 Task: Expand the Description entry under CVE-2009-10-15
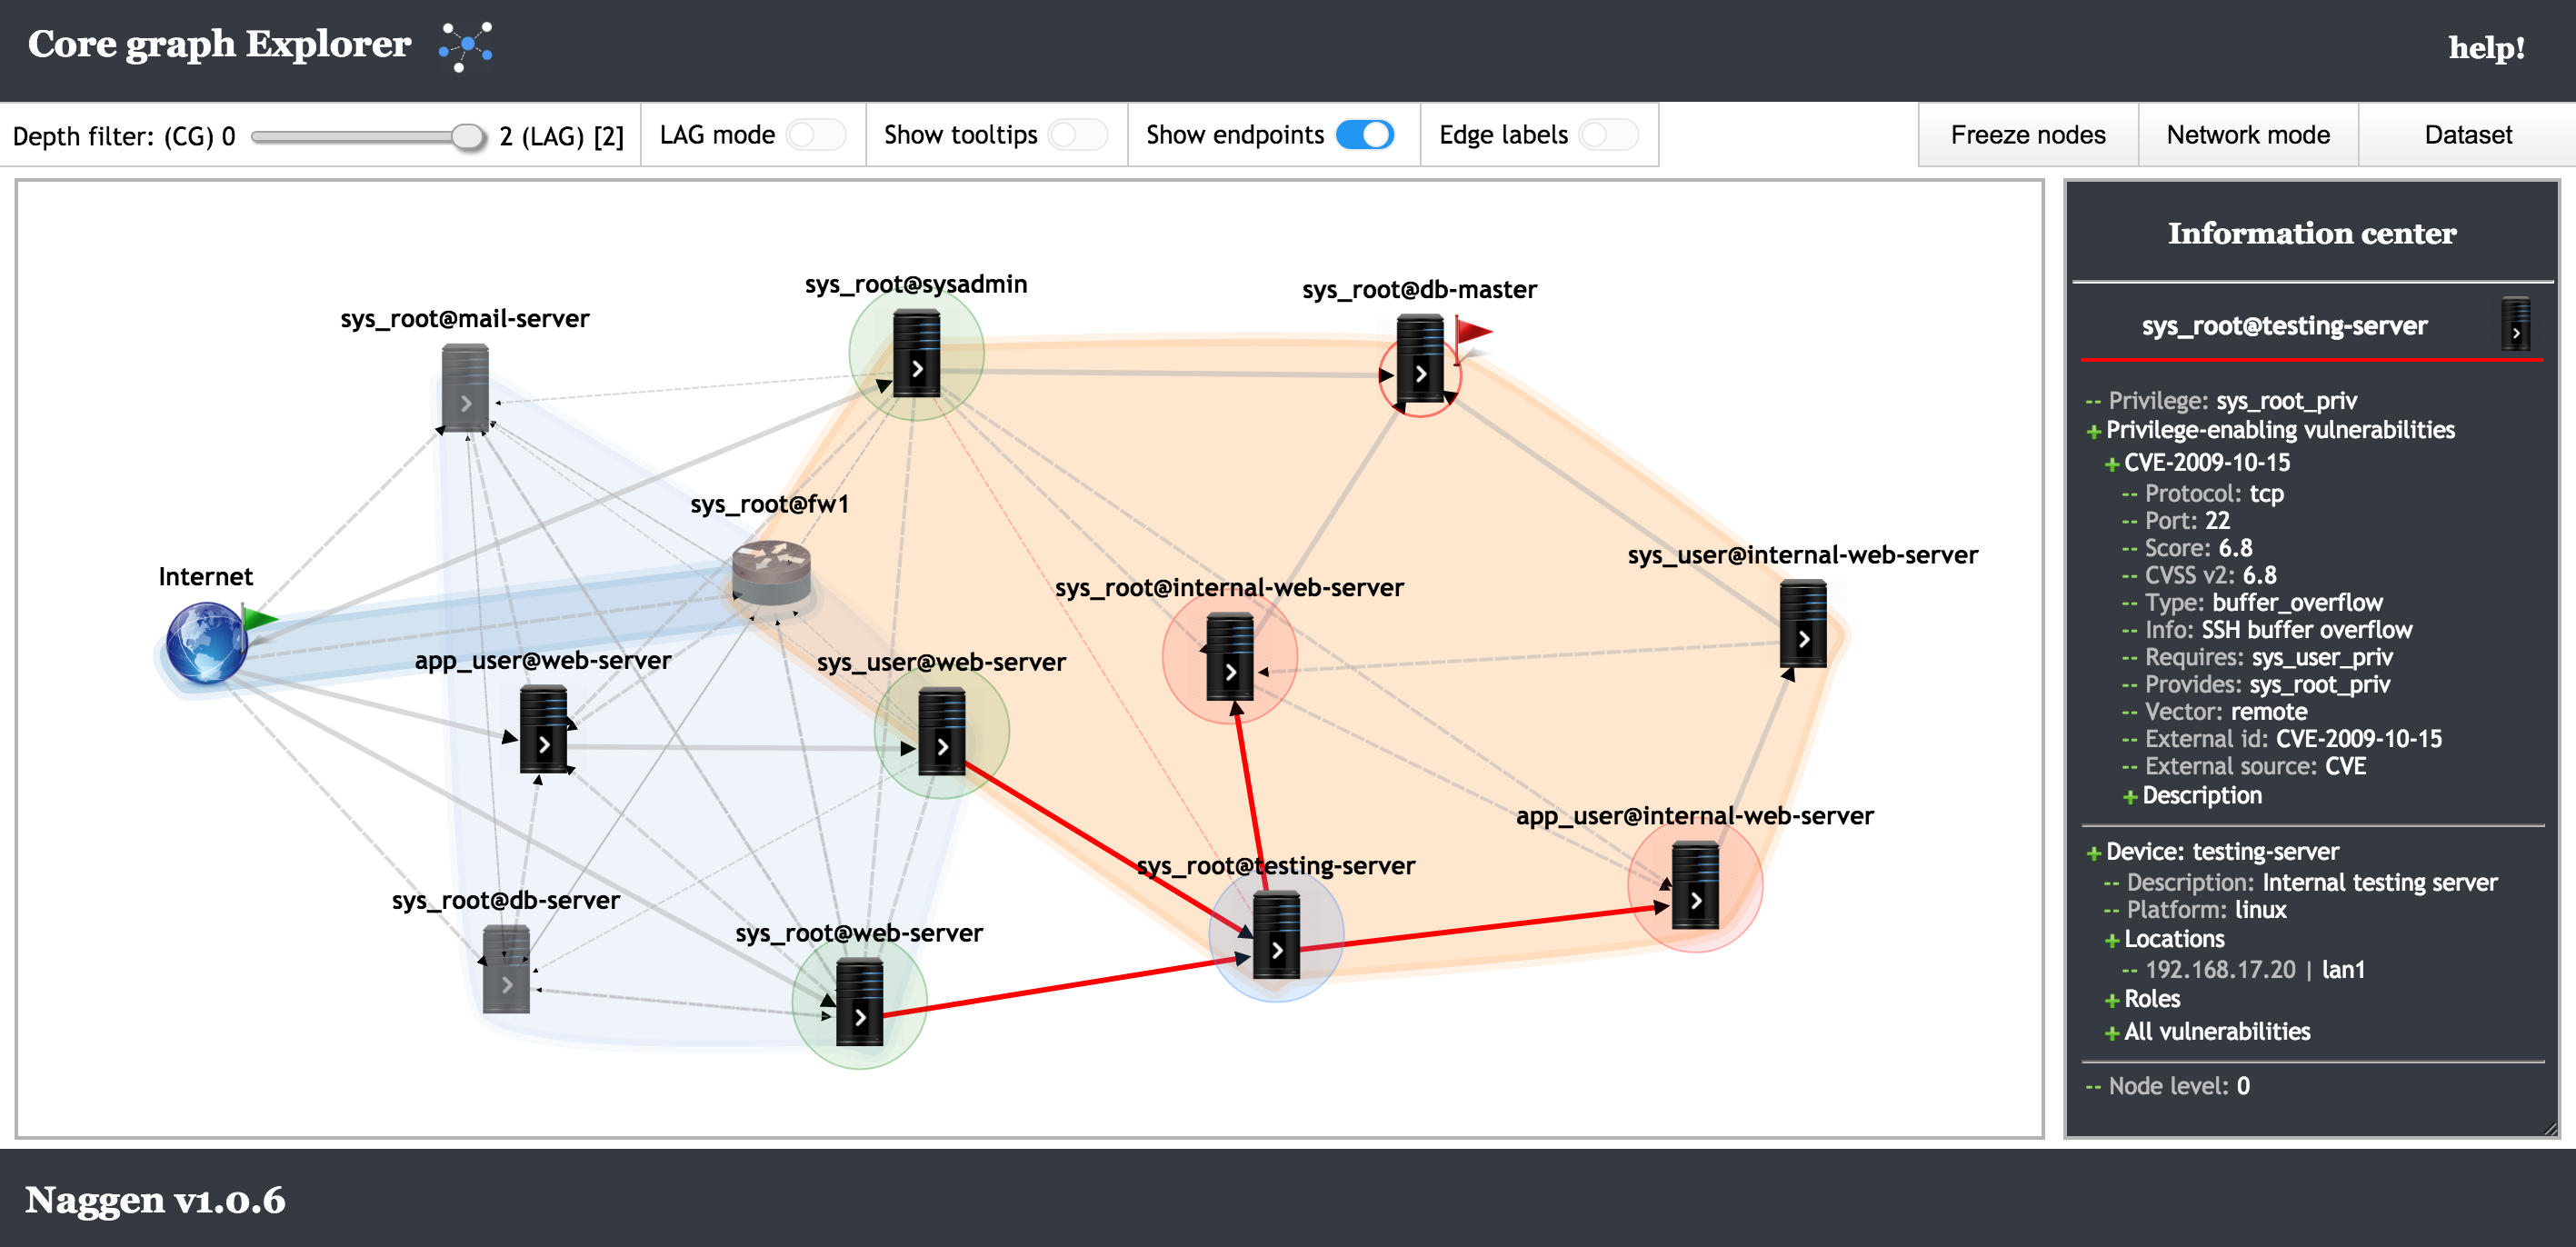(2200, 796)
